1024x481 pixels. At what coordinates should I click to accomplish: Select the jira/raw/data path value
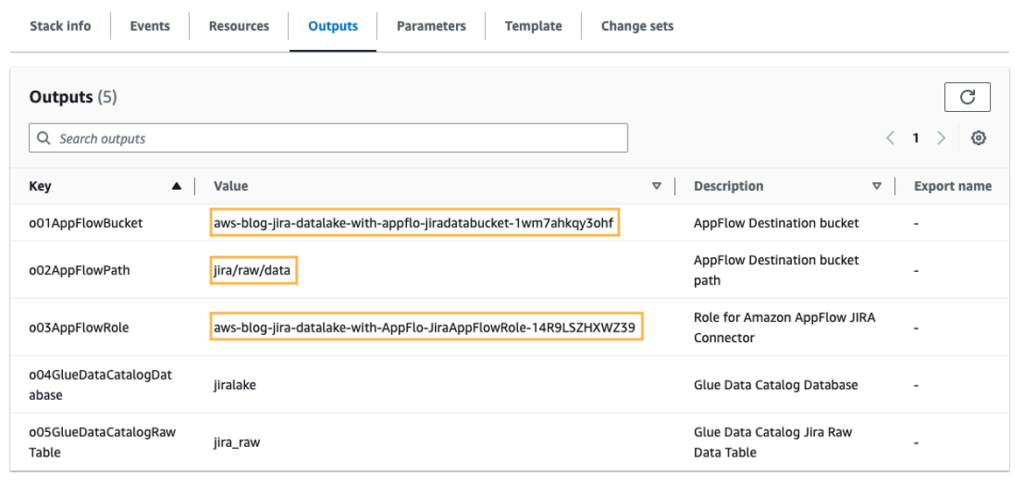click(253, 270)
